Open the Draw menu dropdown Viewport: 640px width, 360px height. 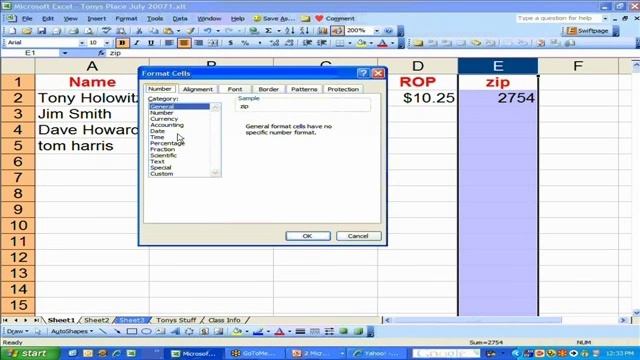pos(18,331)
